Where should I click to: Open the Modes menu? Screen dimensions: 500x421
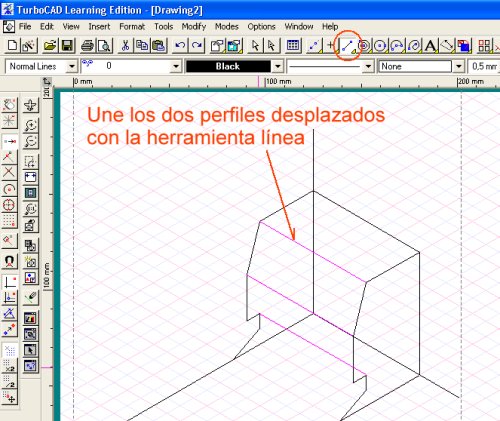click(x=227, y=26)
